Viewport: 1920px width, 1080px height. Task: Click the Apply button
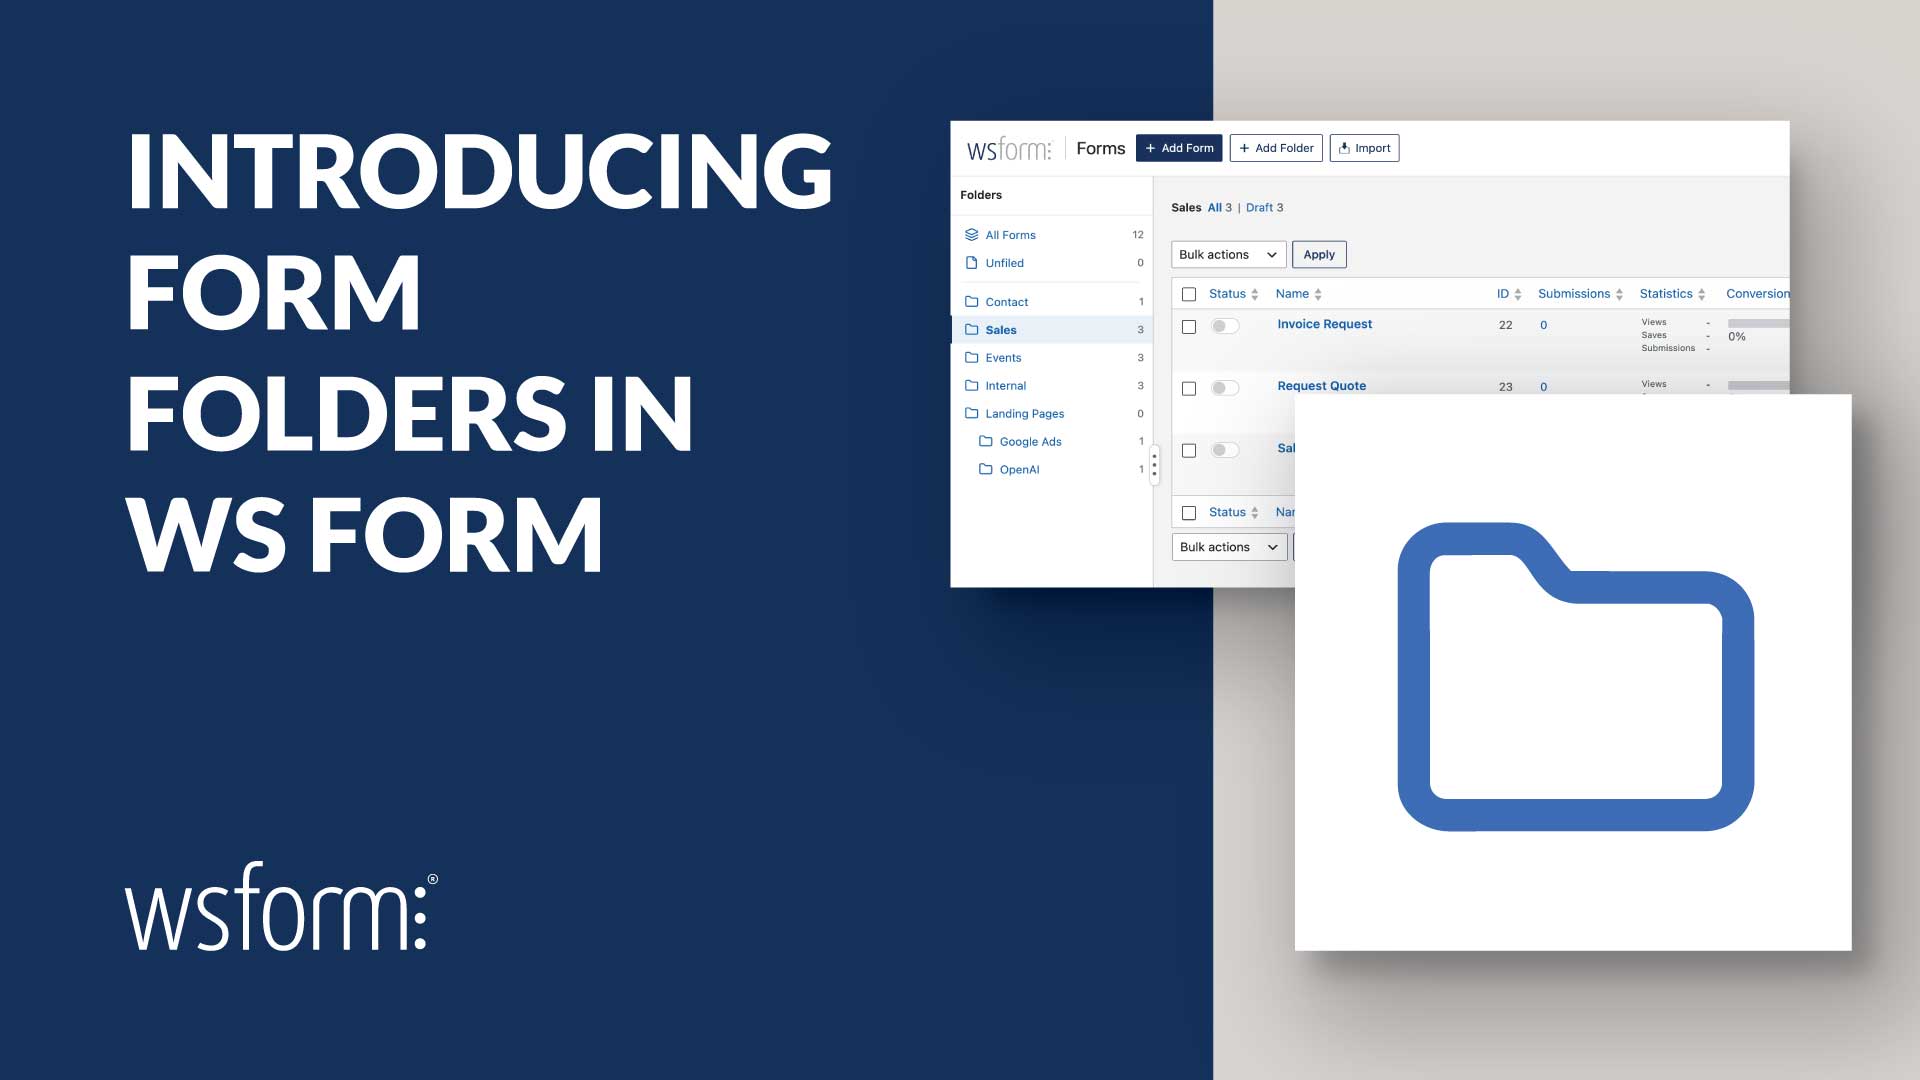click(1319, 255)
